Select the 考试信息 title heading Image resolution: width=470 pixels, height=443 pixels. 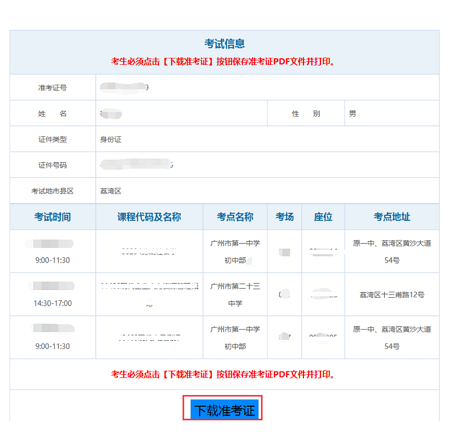coord(224,43)
